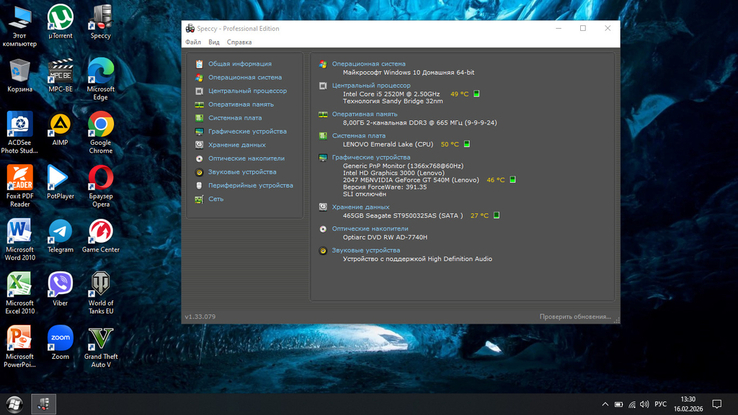Viewport: 738px width, 415px height.
Task: Click the LENOVO Emerald Lake (CPU) text
Action: (x=388, y=144)
